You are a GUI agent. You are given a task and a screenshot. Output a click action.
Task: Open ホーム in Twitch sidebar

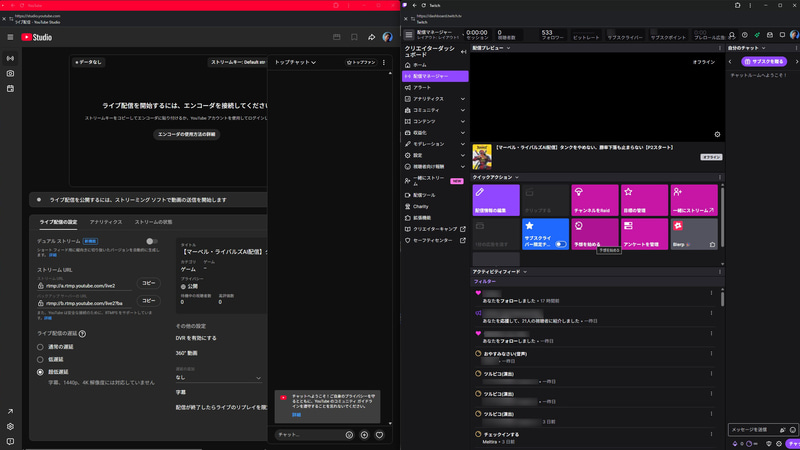pos(435,65)
